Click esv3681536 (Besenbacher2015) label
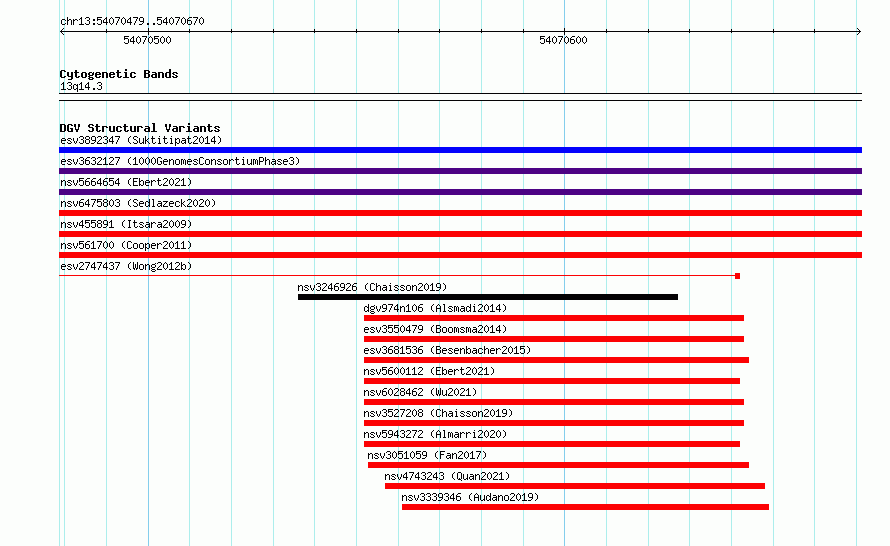The height and width of the screenshot is (546, 890). point(447,350)
